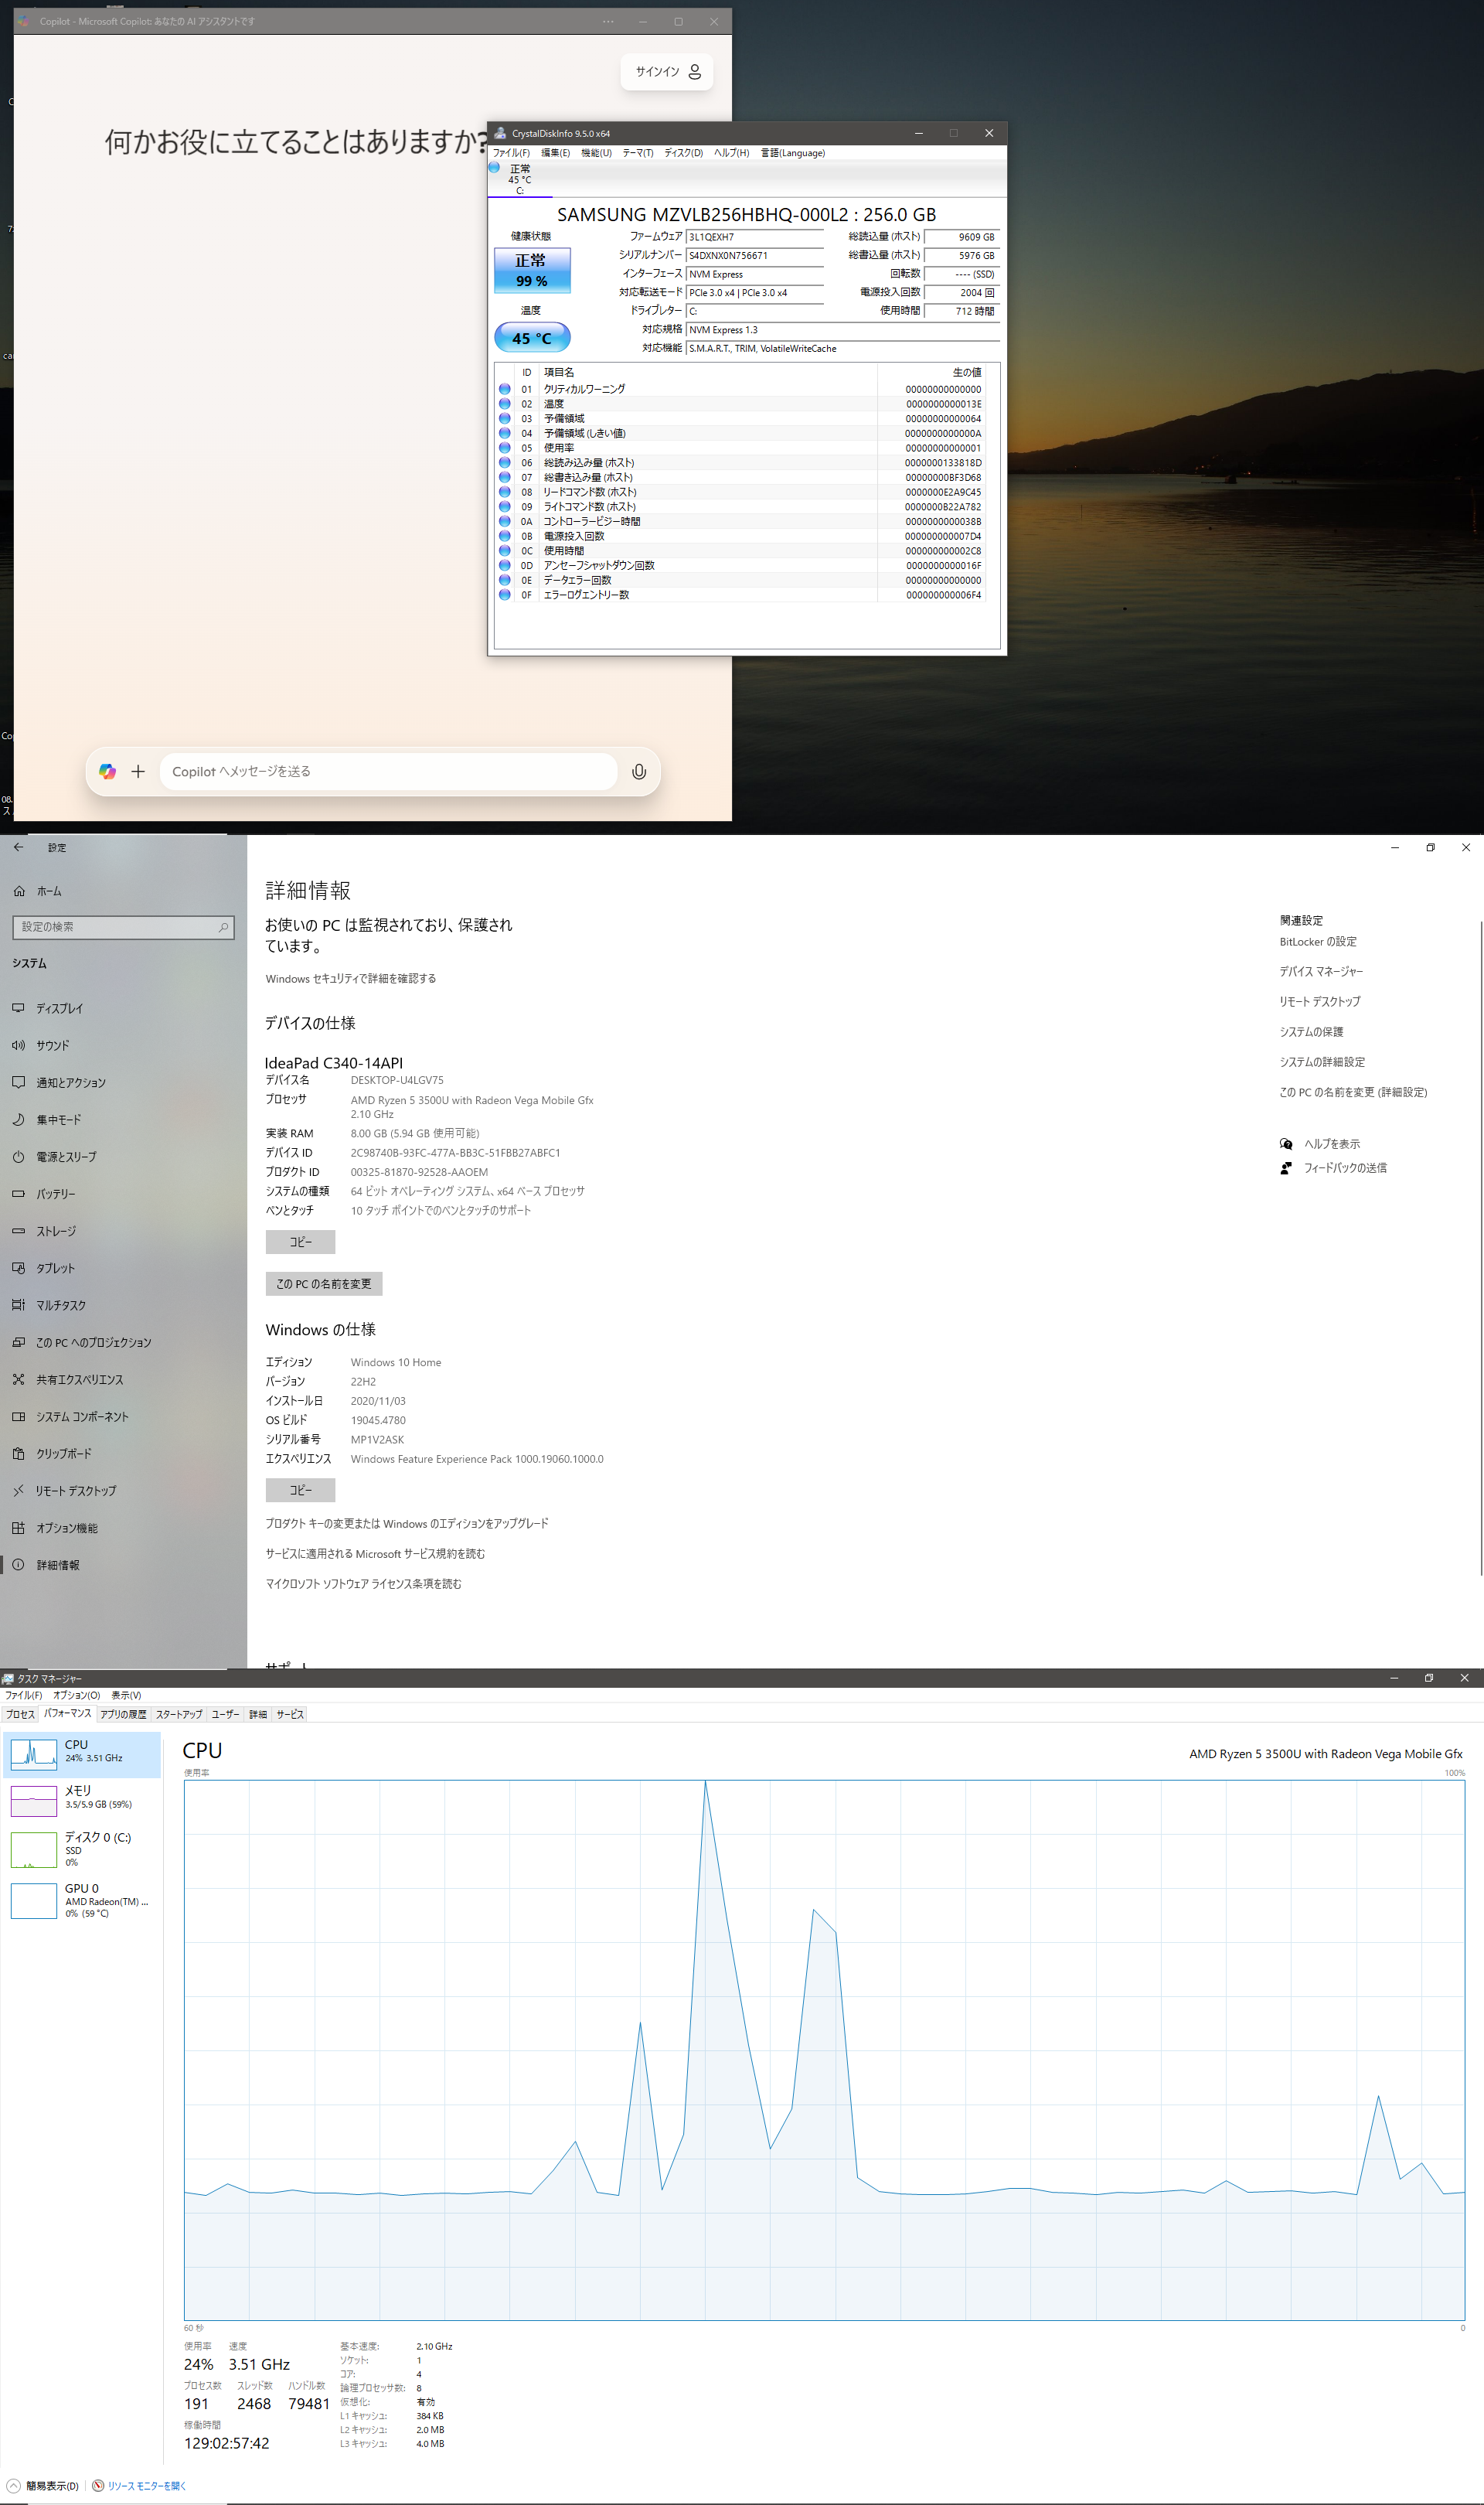Viewport: 1484px width, 2505px height.
Task: Click the 温度 row status orb icon
Action: [504, 404]
